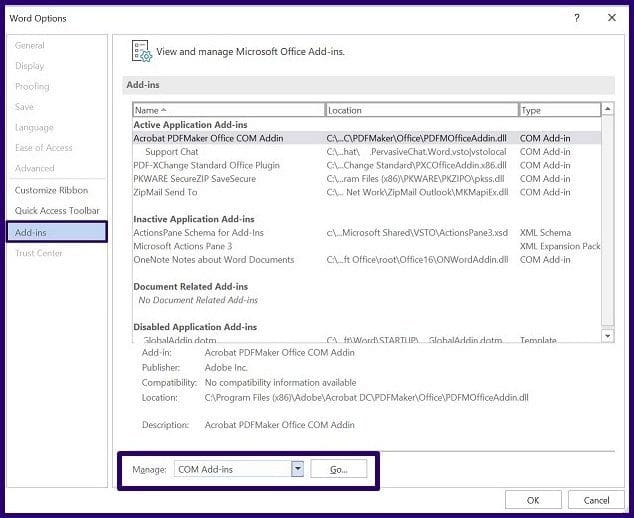Select Language in the sidebar
634x518 pixels.
(x=34, y=127)
